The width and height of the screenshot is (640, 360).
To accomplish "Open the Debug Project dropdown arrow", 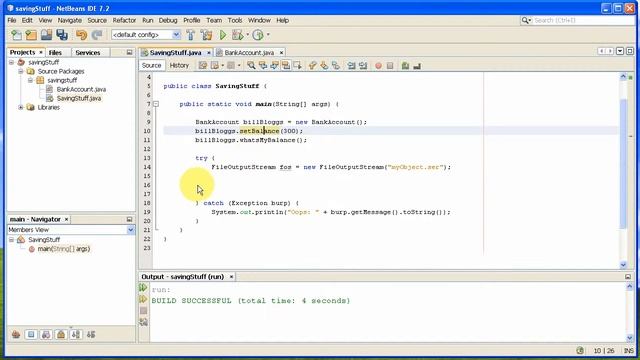I will pos(247,35).
